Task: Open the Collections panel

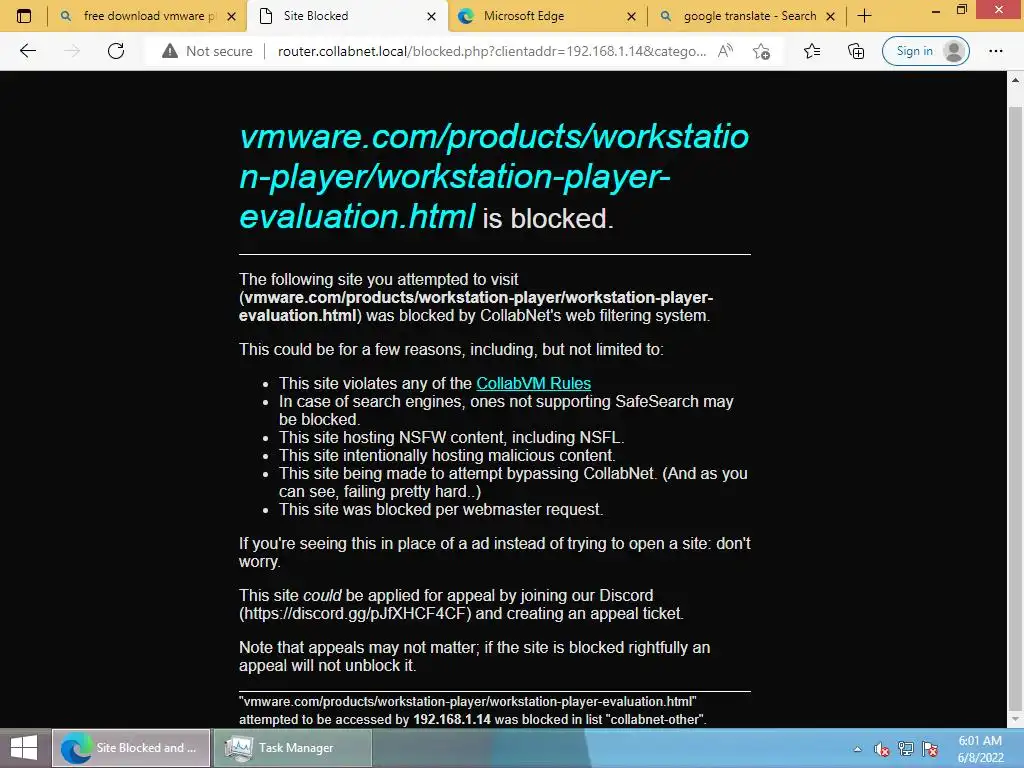Action: coord(856,51)
